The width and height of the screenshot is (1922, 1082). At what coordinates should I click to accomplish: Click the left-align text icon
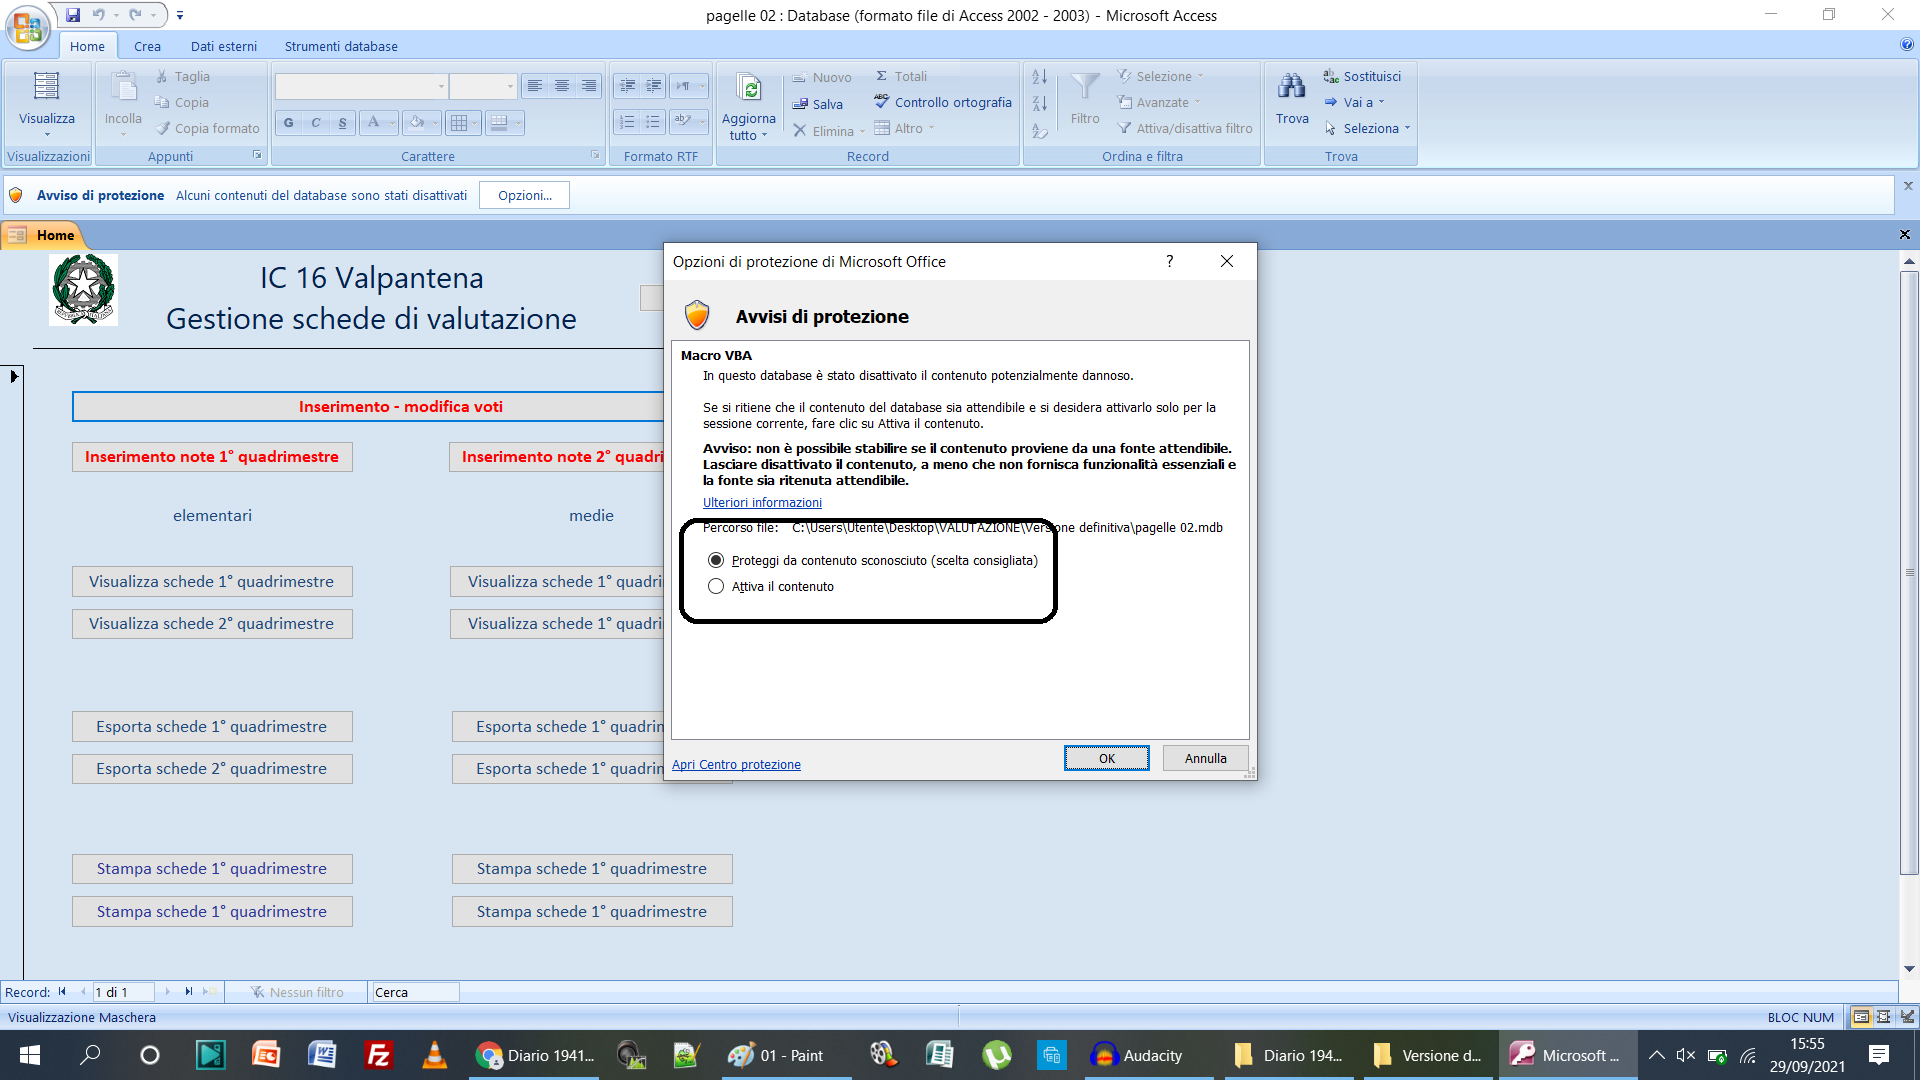(535, 86)
